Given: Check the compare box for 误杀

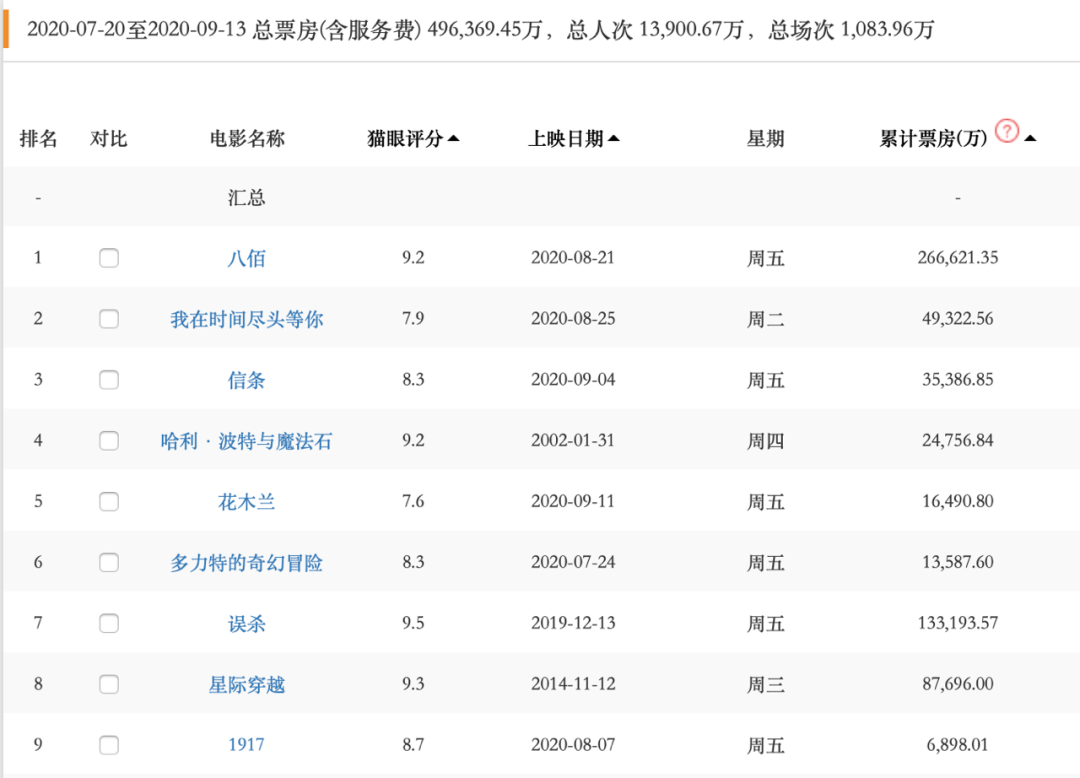Looking at the screenshot, I should point(109,623).
